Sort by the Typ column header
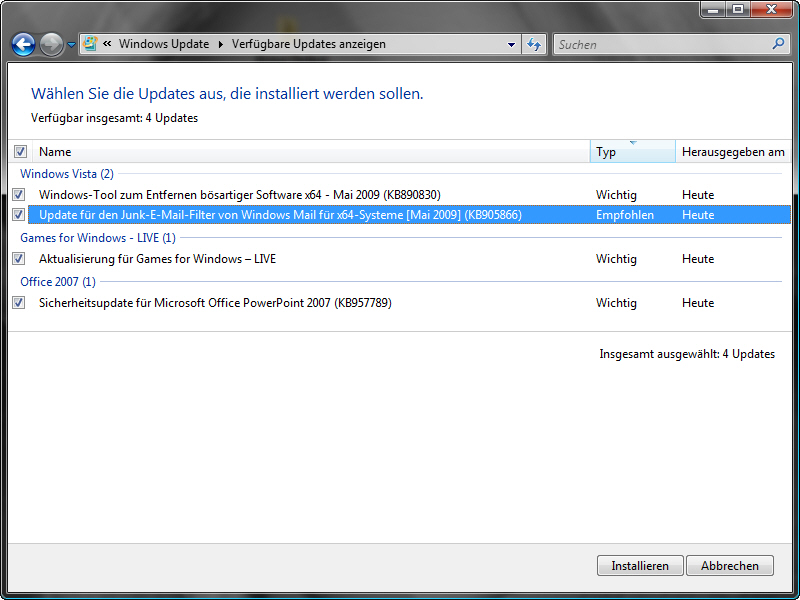800x600 pixels. (x=633, y=152)
